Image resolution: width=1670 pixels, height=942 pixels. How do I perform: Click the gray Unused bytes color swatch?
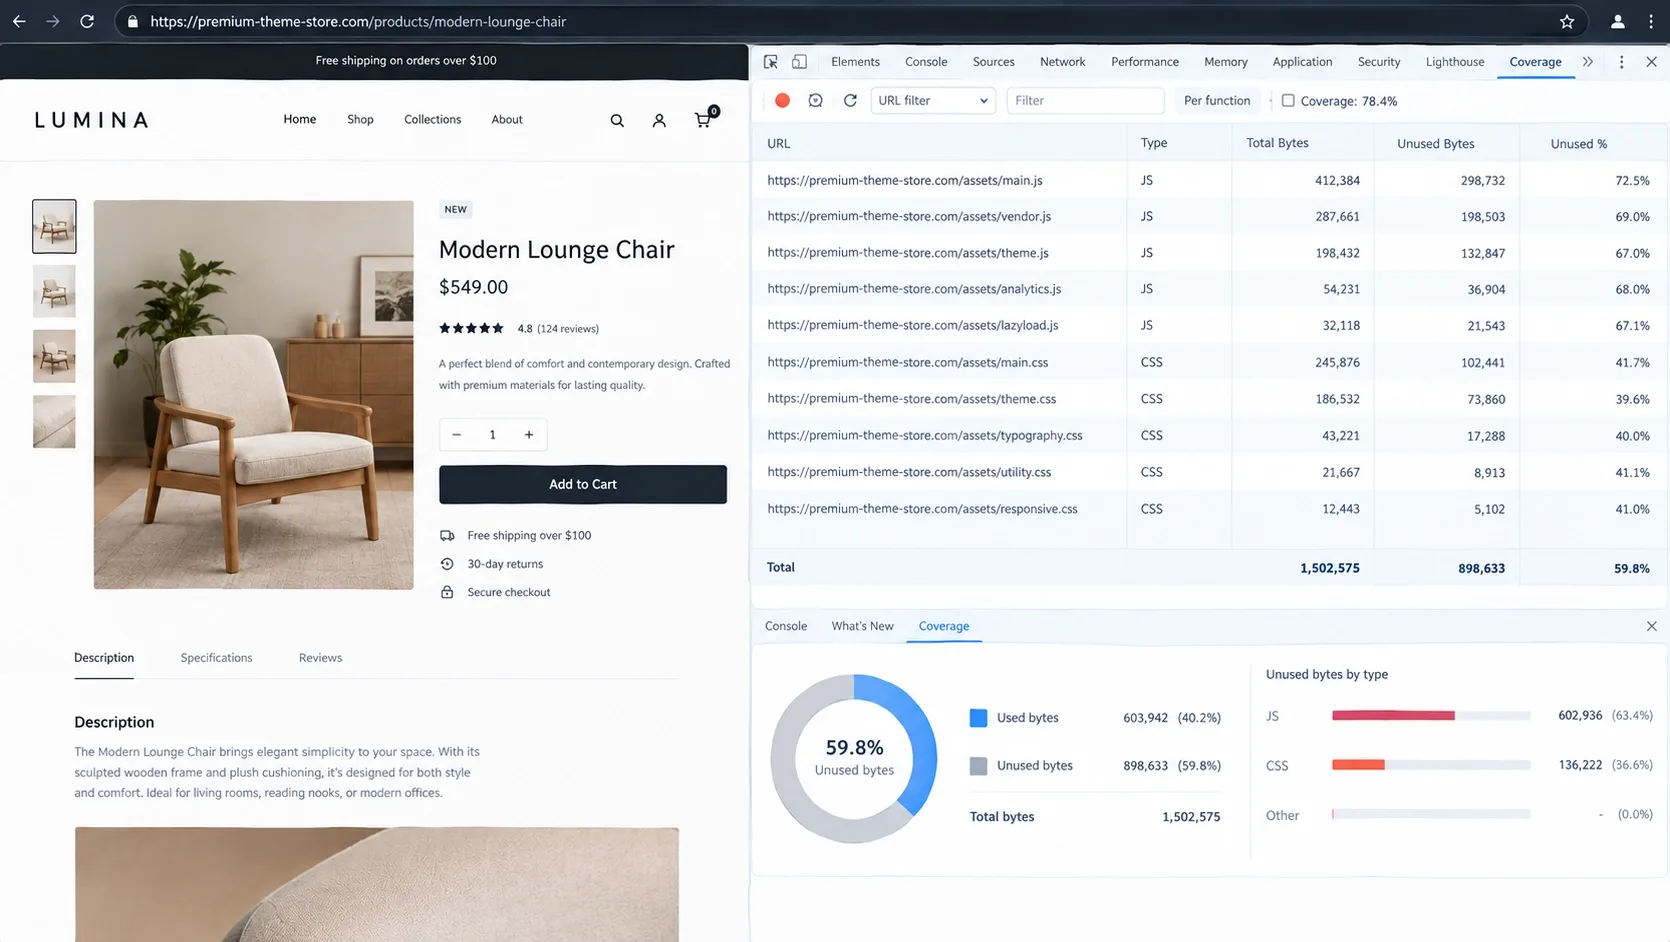978,766
